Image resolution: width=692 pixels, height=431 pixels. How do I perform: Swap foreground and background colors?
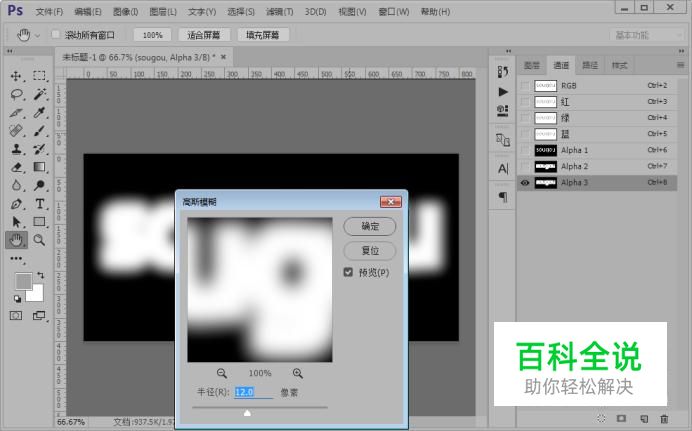[40, 275]
